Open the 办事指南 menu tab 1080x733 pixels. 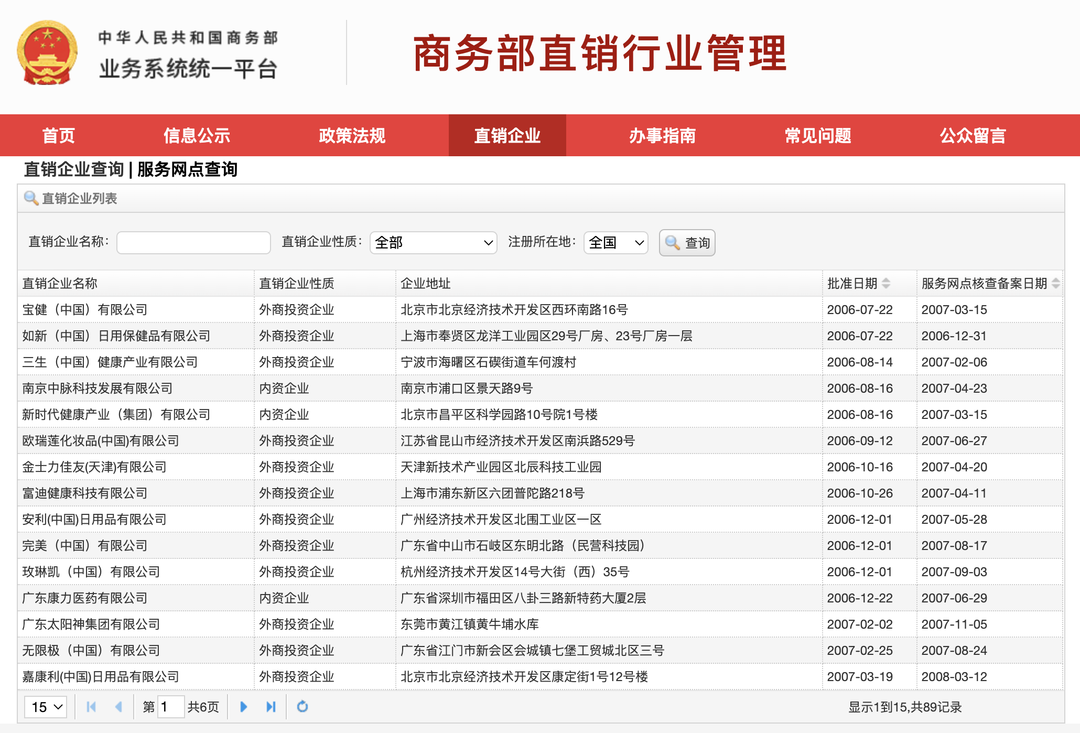click(663, 136)
